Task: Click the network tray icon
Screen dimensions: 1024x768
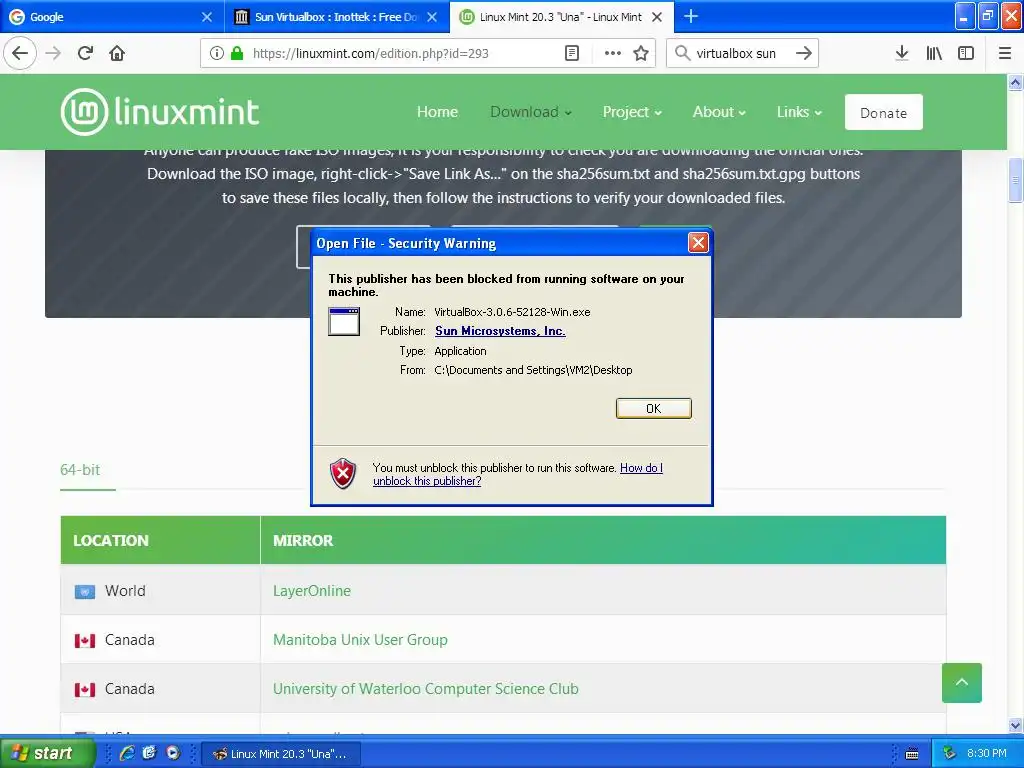Action: (x=949, y=753)
